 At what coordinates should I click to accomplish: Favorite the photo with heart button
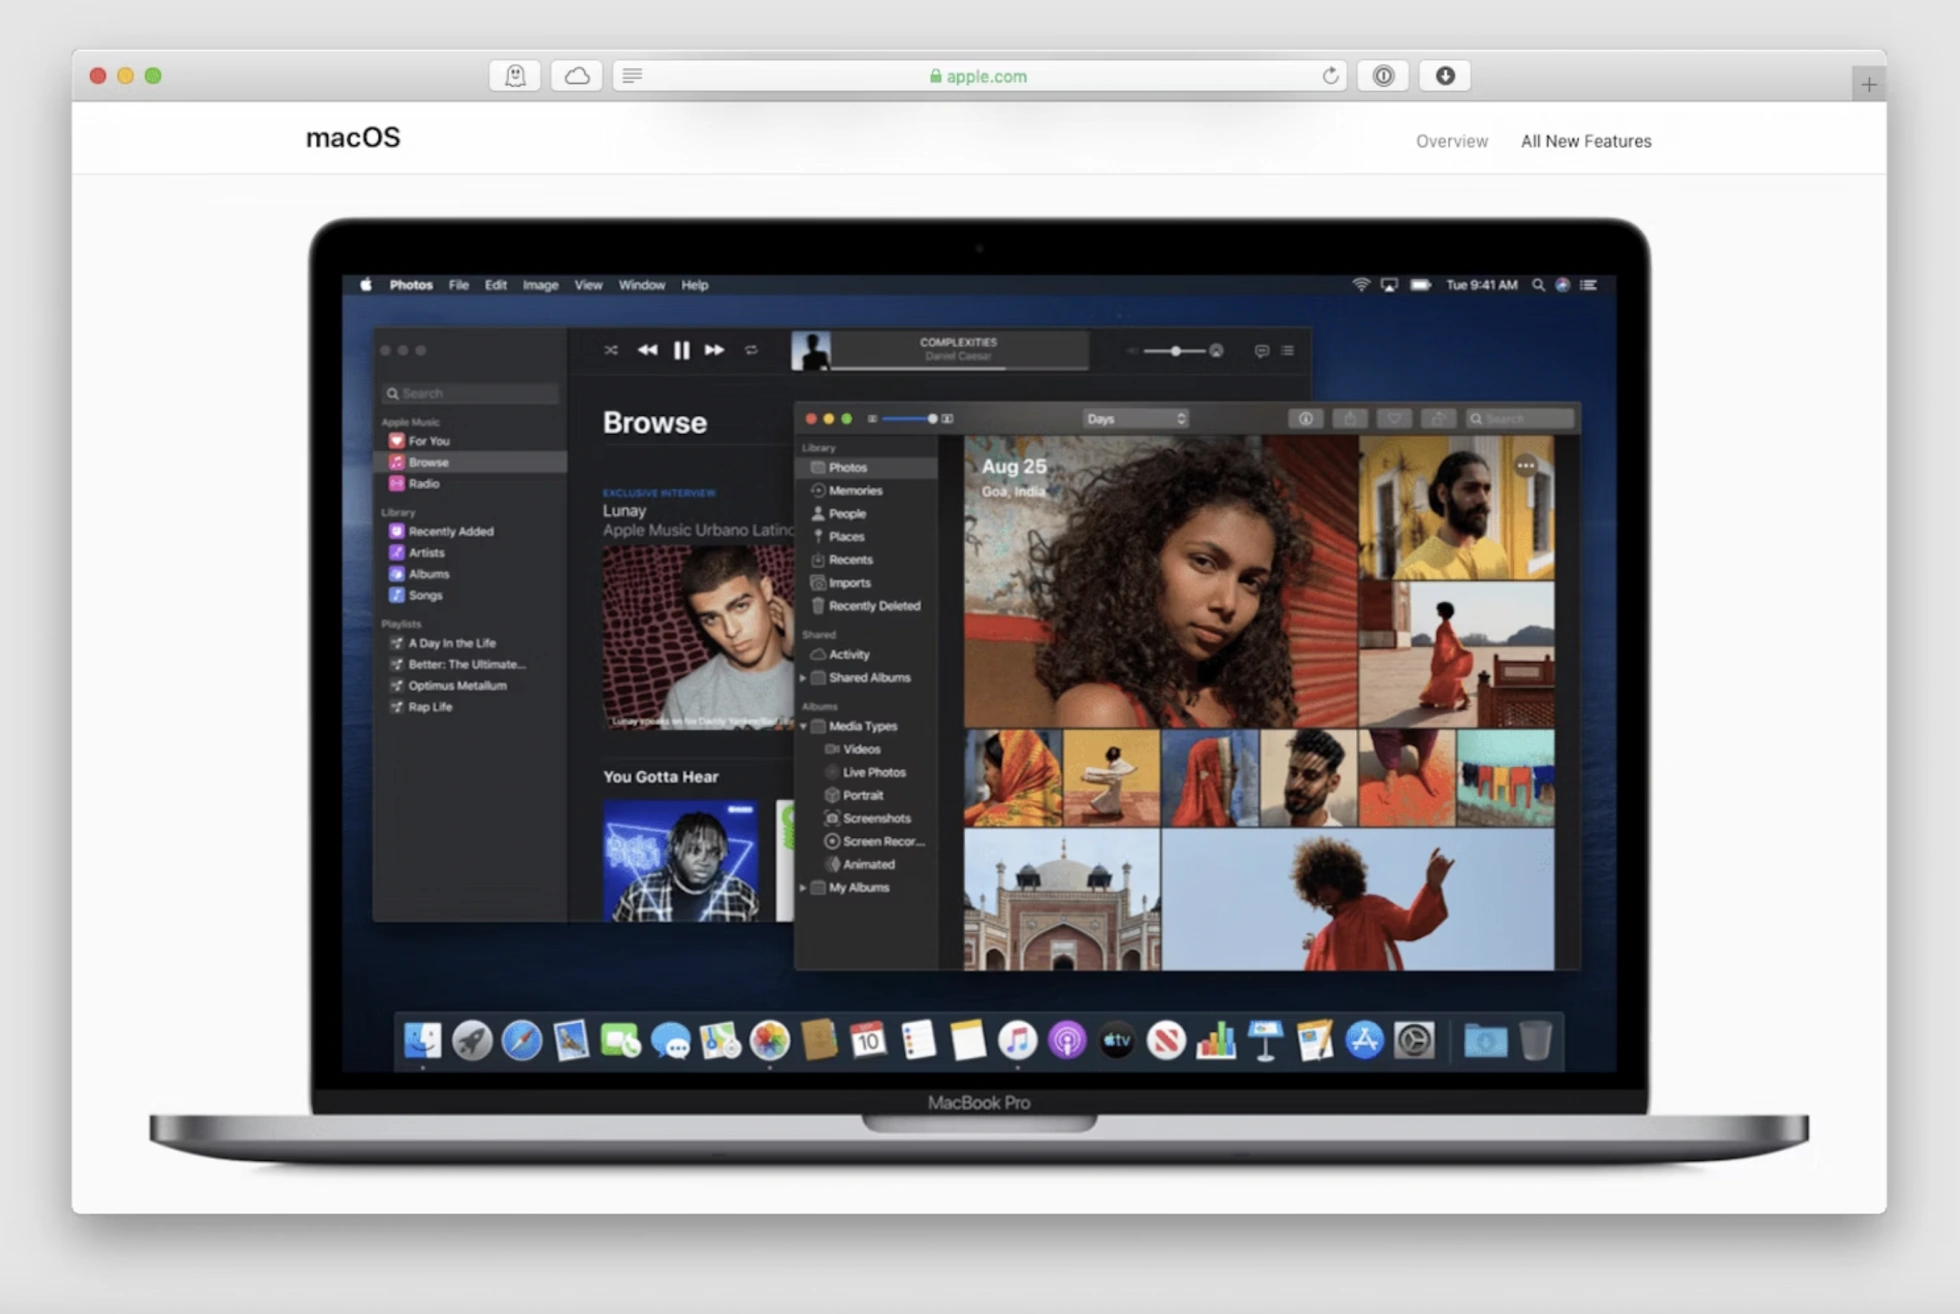(1393, 419)
